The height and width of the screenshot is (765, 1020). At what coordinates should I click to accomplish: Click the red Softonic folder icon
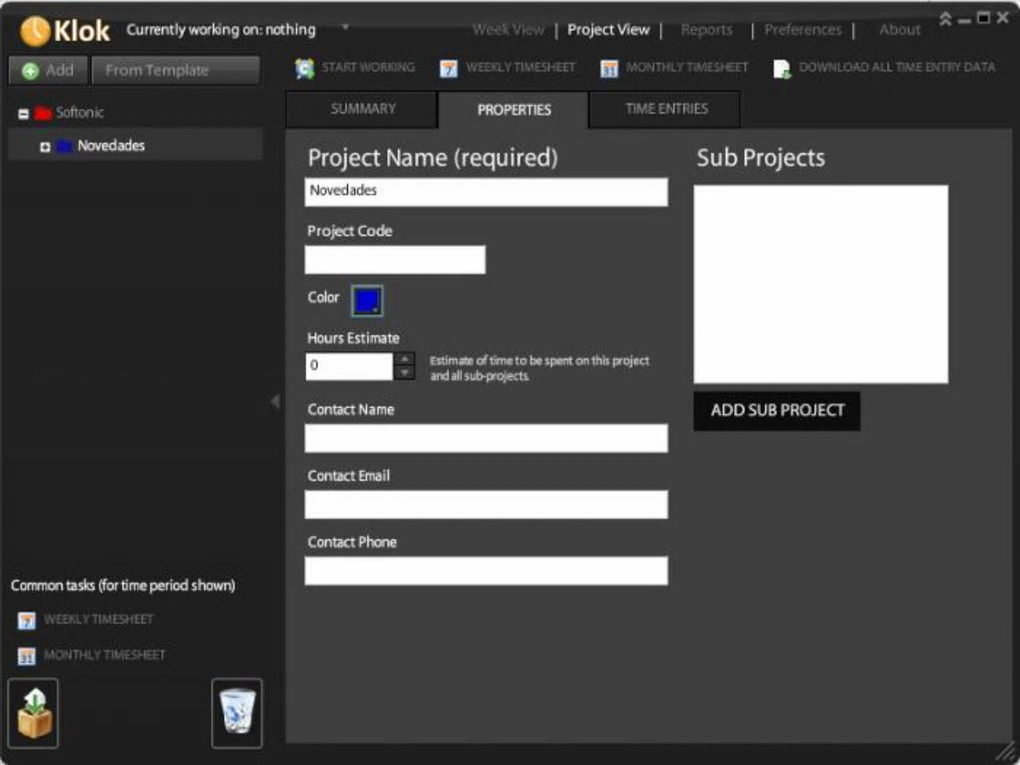[43, 113]
